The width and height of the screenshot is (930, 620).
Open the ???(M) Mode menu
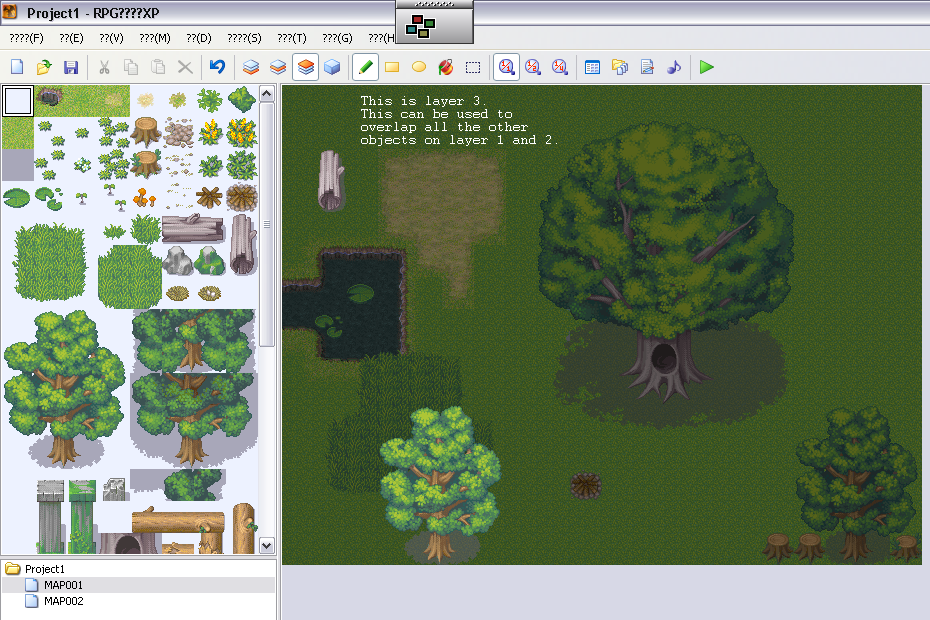pos(155,38)
